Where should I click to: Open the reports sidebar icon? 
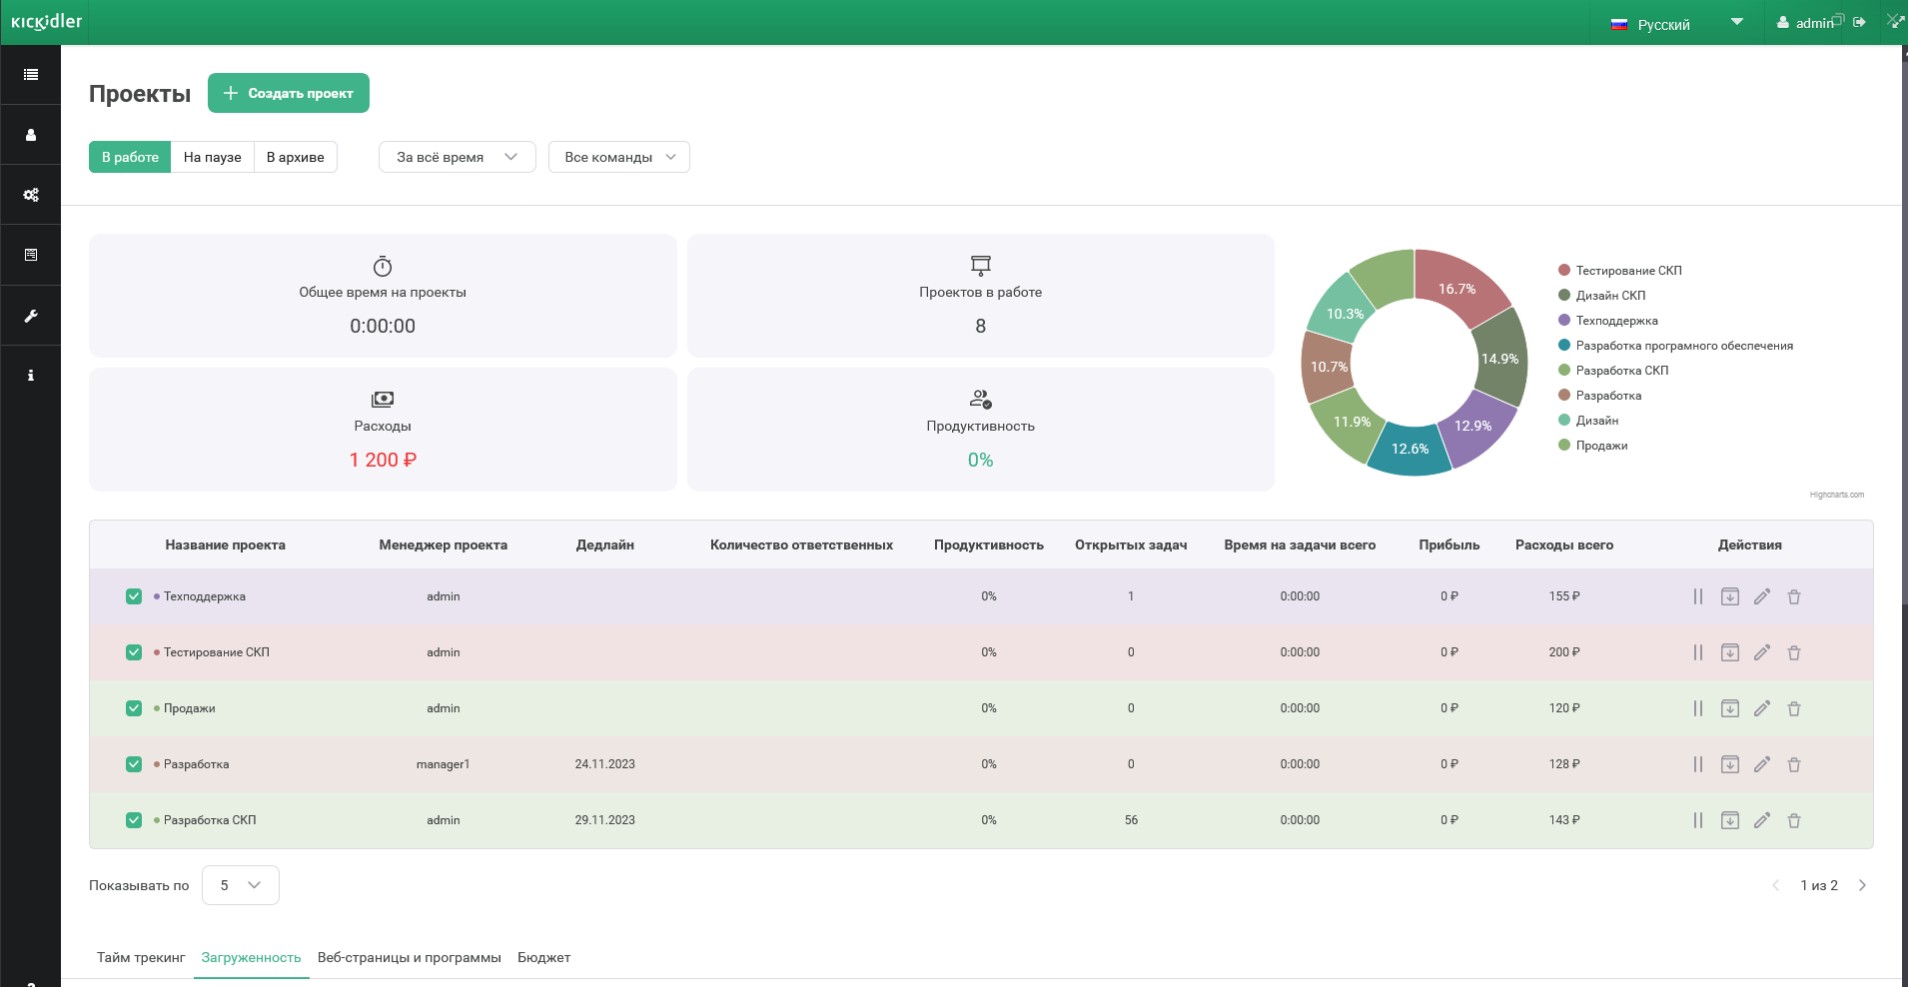pyautogui.click(x=31, y=255)
